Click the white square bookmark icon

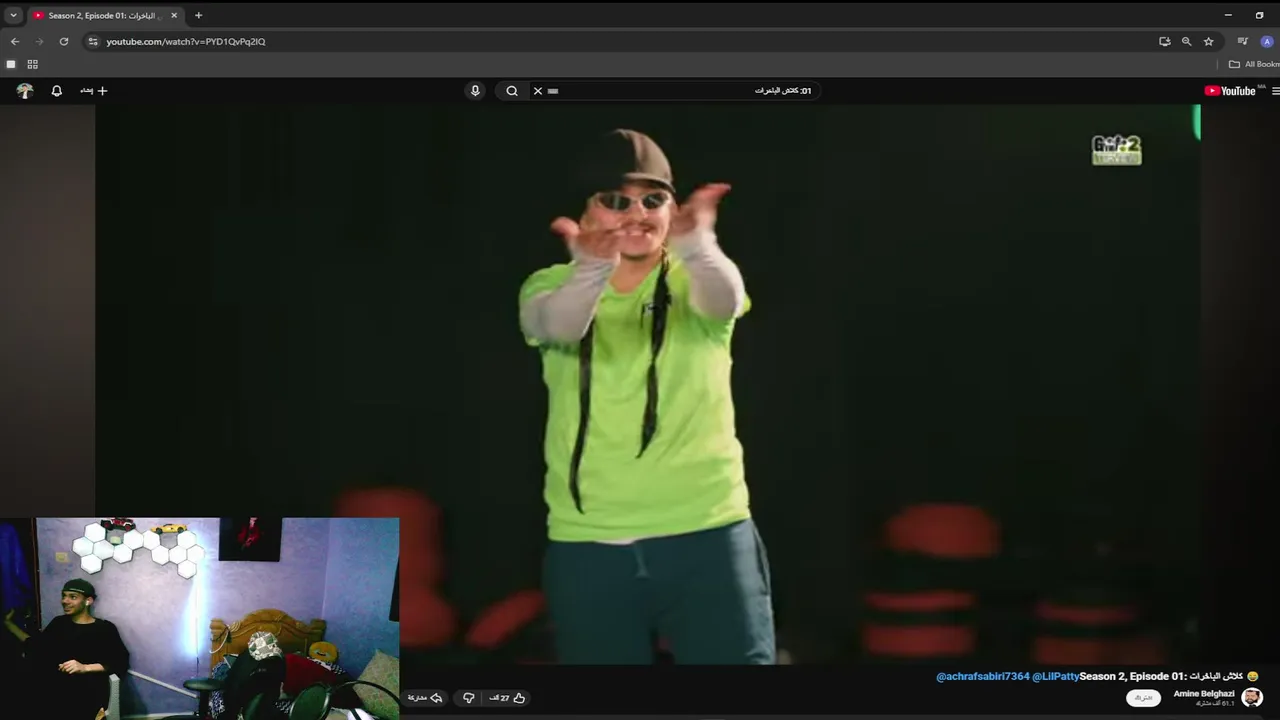click(11, 64)
